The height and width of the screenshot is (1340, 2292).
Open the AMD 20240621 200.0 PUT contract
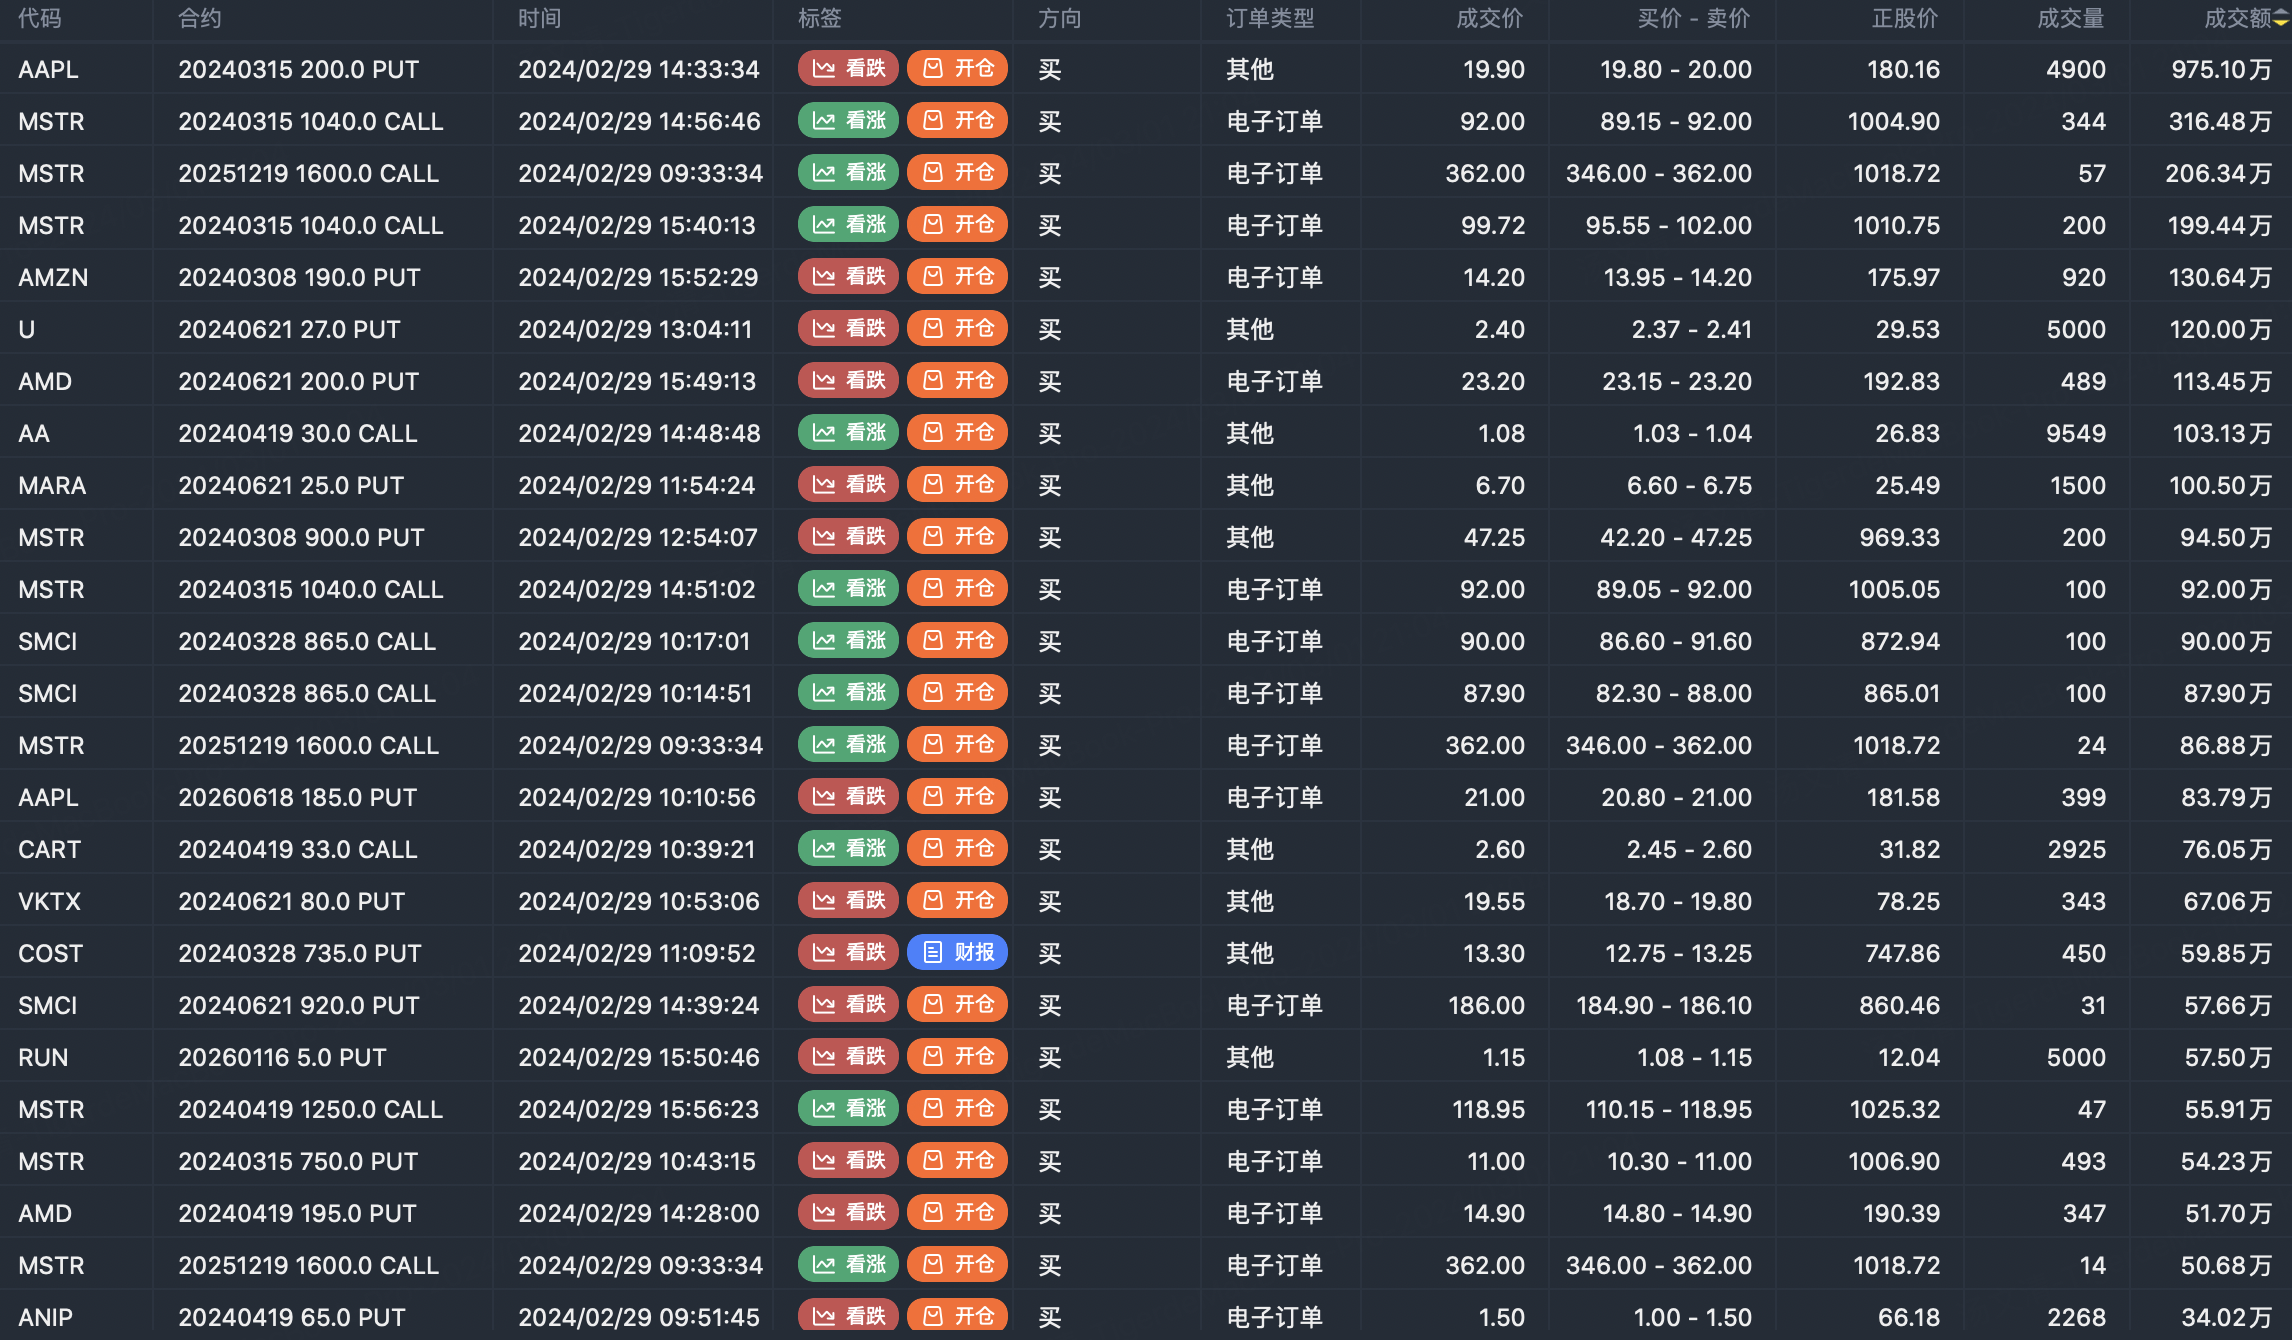298,381
